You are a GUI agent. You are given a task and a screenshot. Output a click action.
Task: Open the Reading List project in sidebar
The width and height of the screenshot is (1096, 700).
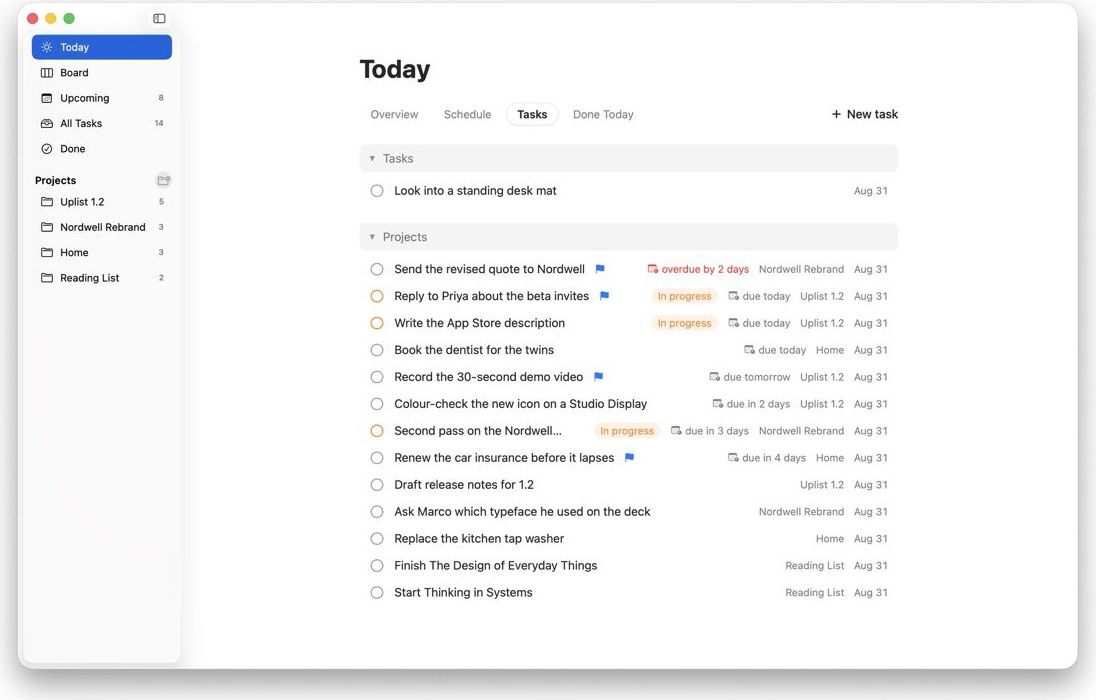[x=102, y=278]
